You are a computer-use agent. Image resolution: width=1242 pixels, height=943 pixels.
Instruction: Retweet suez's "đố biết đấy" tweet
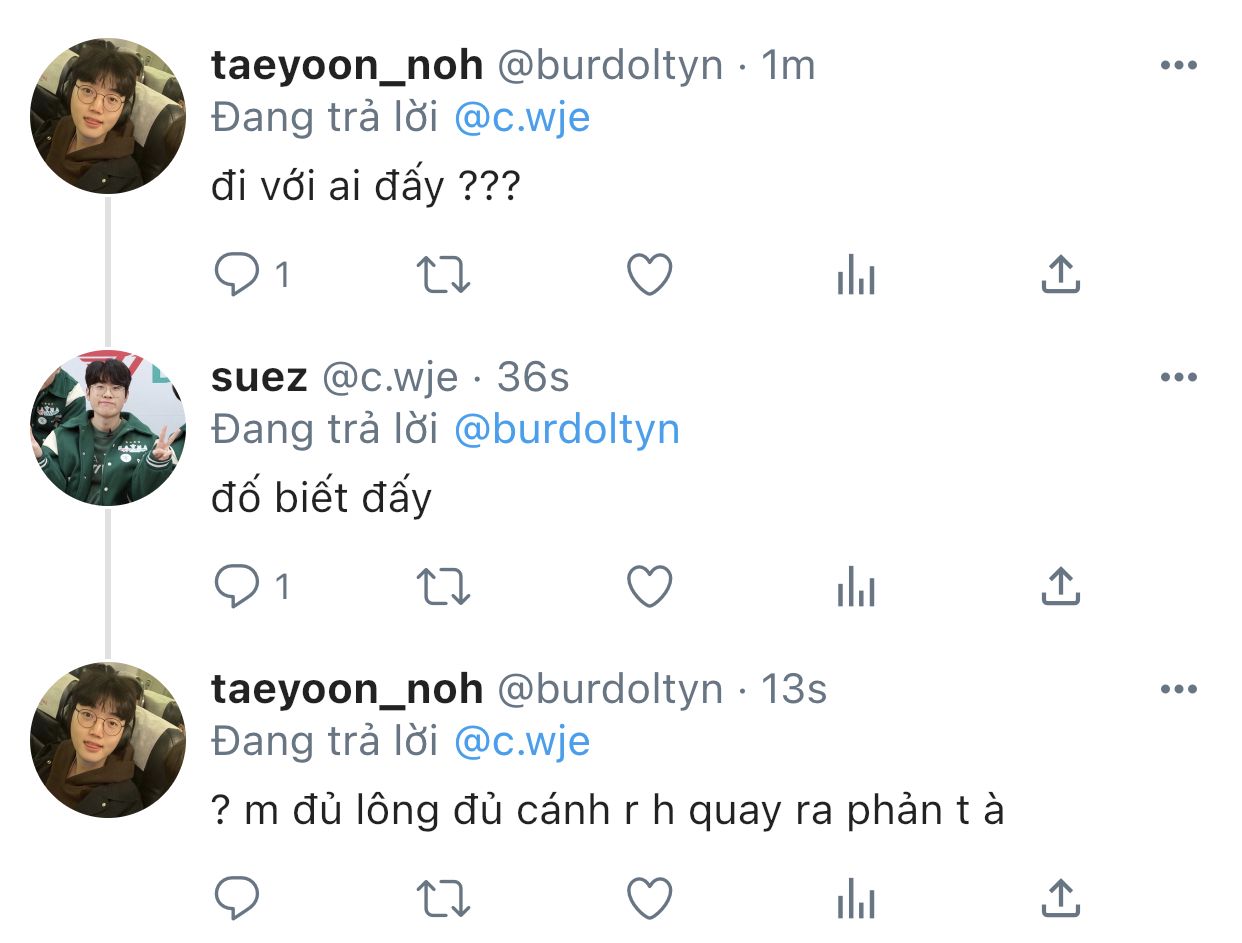point(443,586)
